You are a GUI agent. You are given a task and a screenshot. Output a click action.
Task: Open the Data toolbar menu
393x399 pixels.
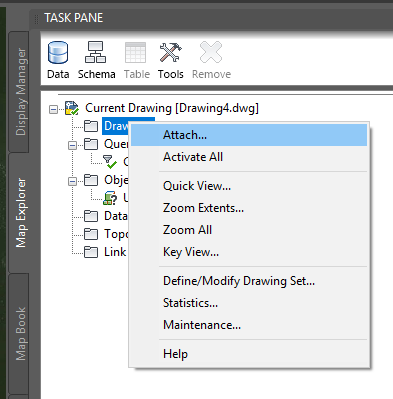(58, 60)
